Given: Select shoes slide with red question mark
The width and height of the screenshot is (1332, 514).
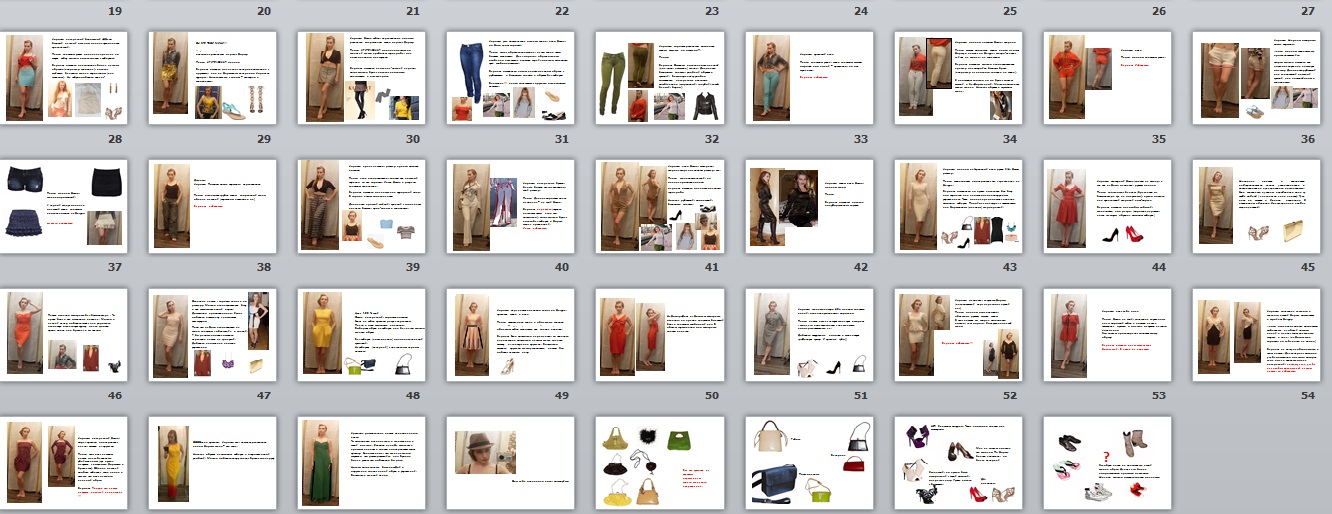Looking at the screenshot, I should click(1107, 463).
